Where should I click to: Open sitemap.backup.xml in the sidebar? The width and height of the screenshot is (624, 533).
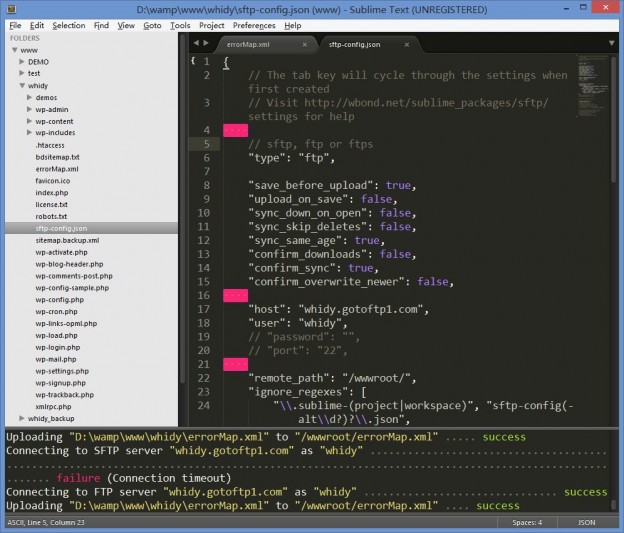click(67, 240)
